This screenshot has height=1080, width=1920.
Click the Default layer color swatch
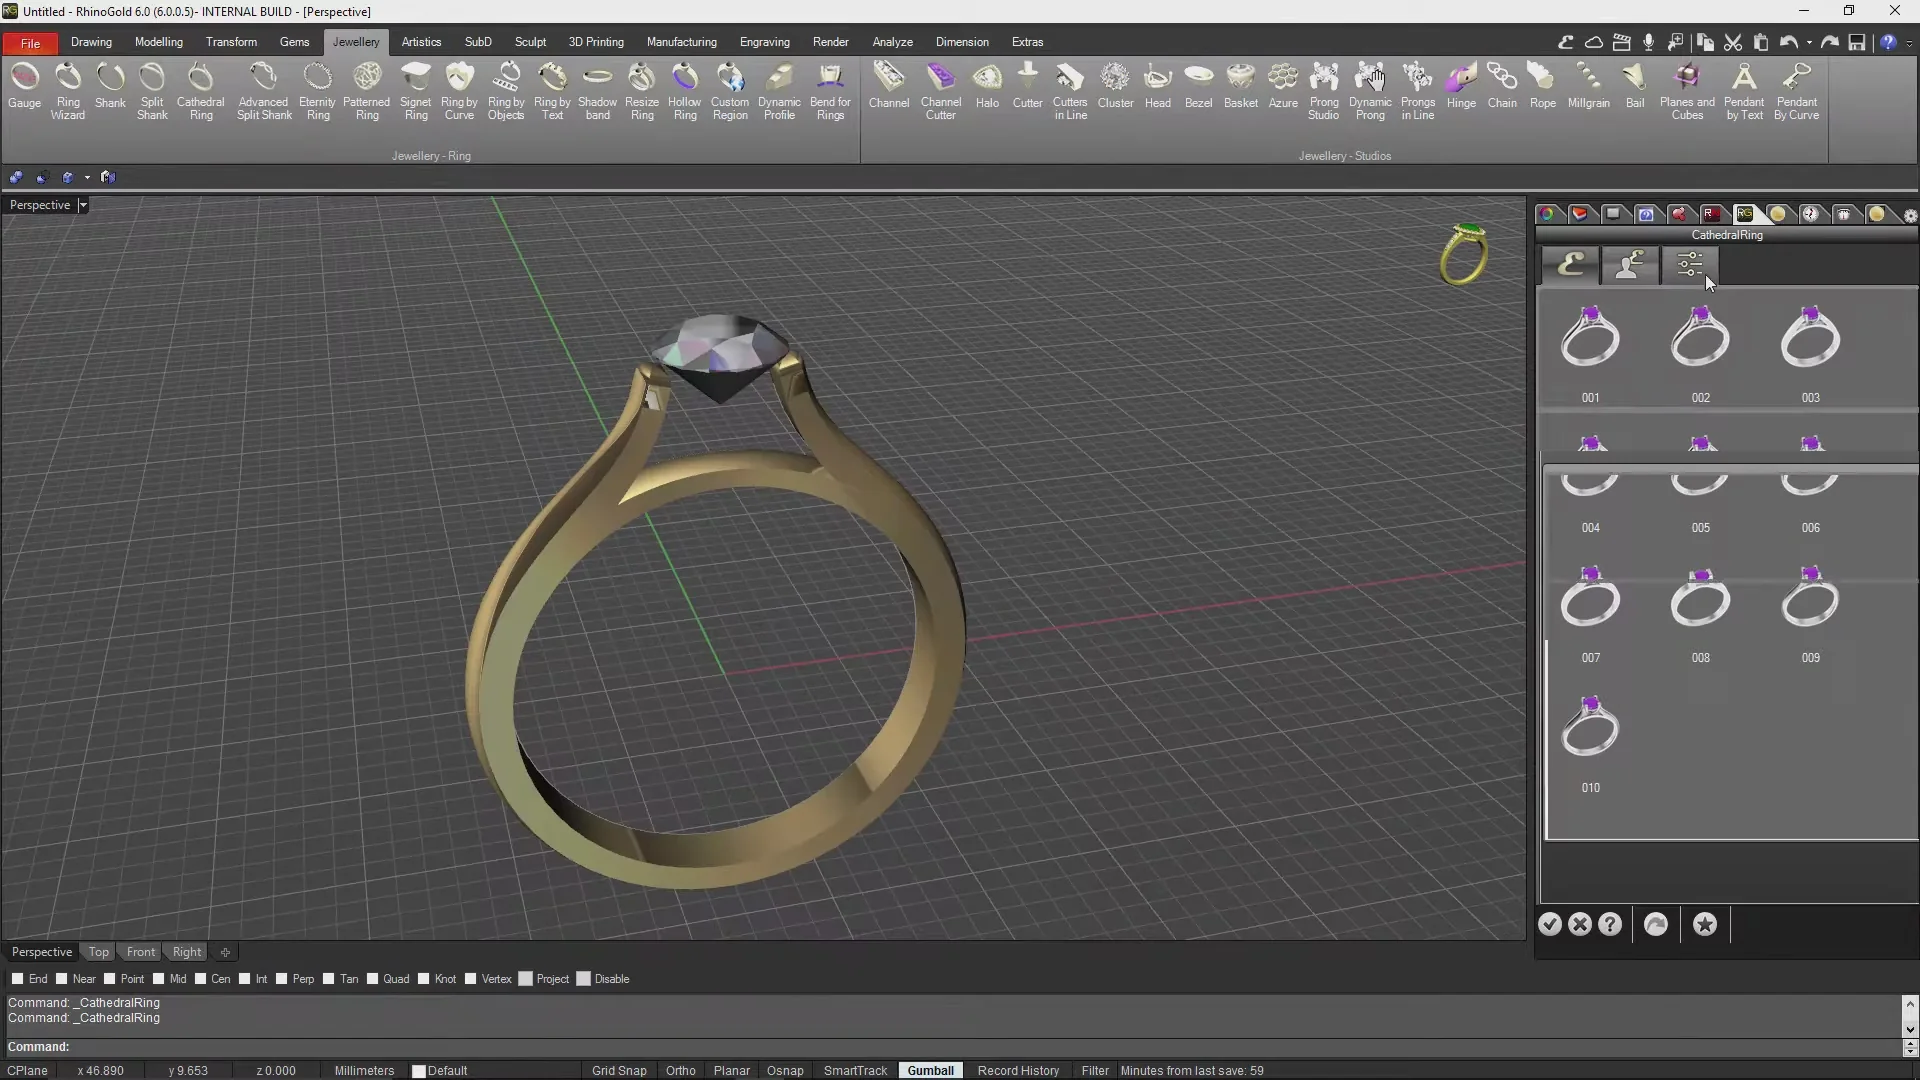pos(419,1071)
